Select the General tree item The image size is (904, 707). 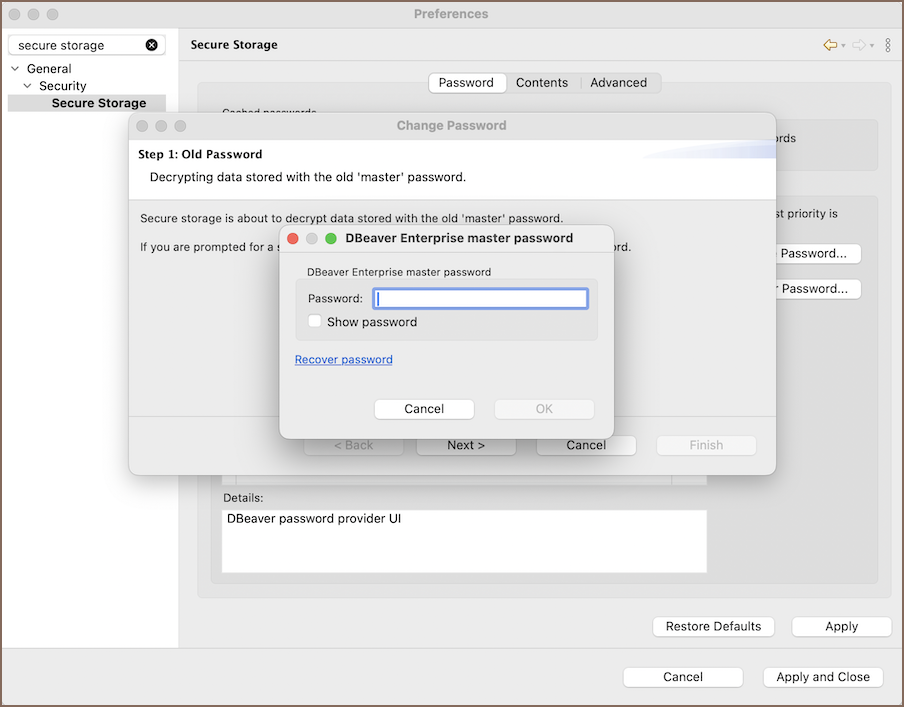49,69
